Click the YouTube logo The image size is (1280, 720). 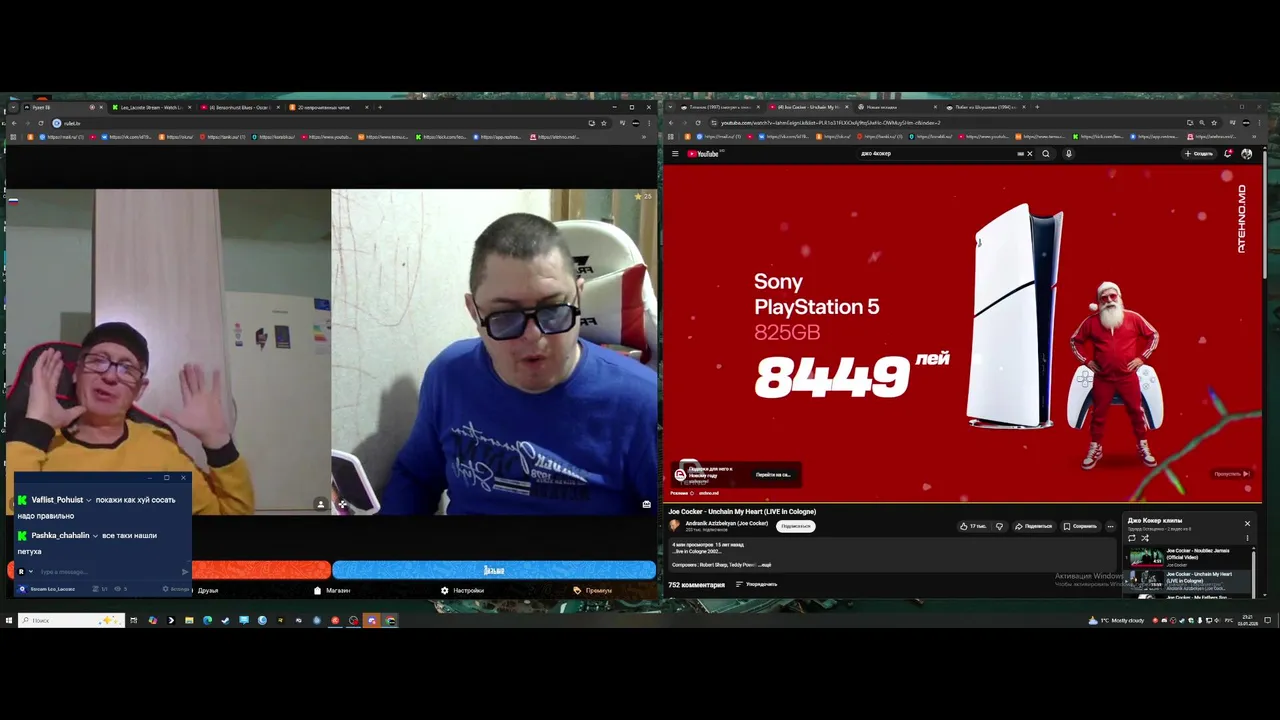[705, 154]
